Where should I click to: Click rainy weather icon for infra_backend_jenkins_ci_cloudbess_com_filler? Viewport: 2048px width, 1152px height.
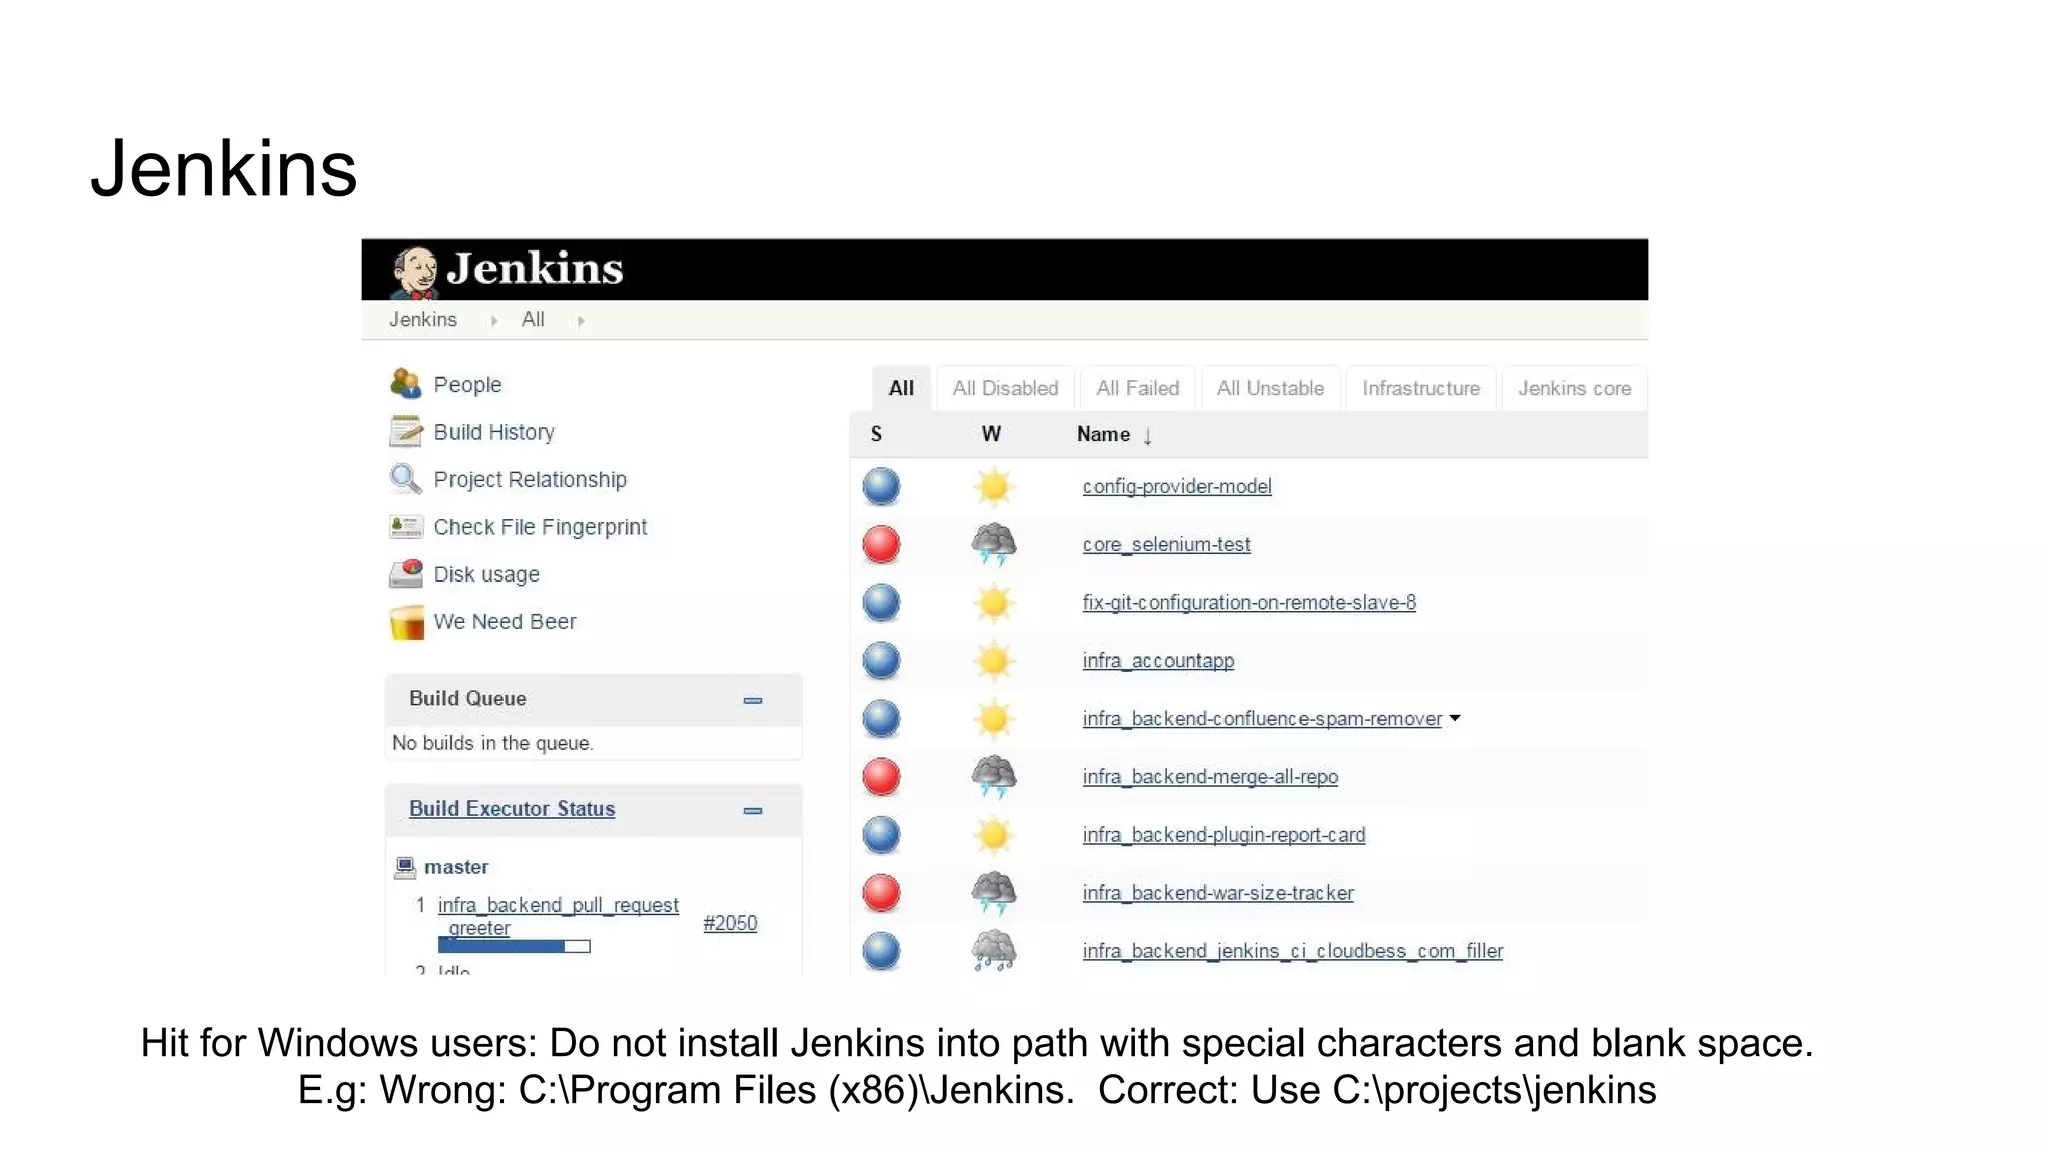coord(993,951)
